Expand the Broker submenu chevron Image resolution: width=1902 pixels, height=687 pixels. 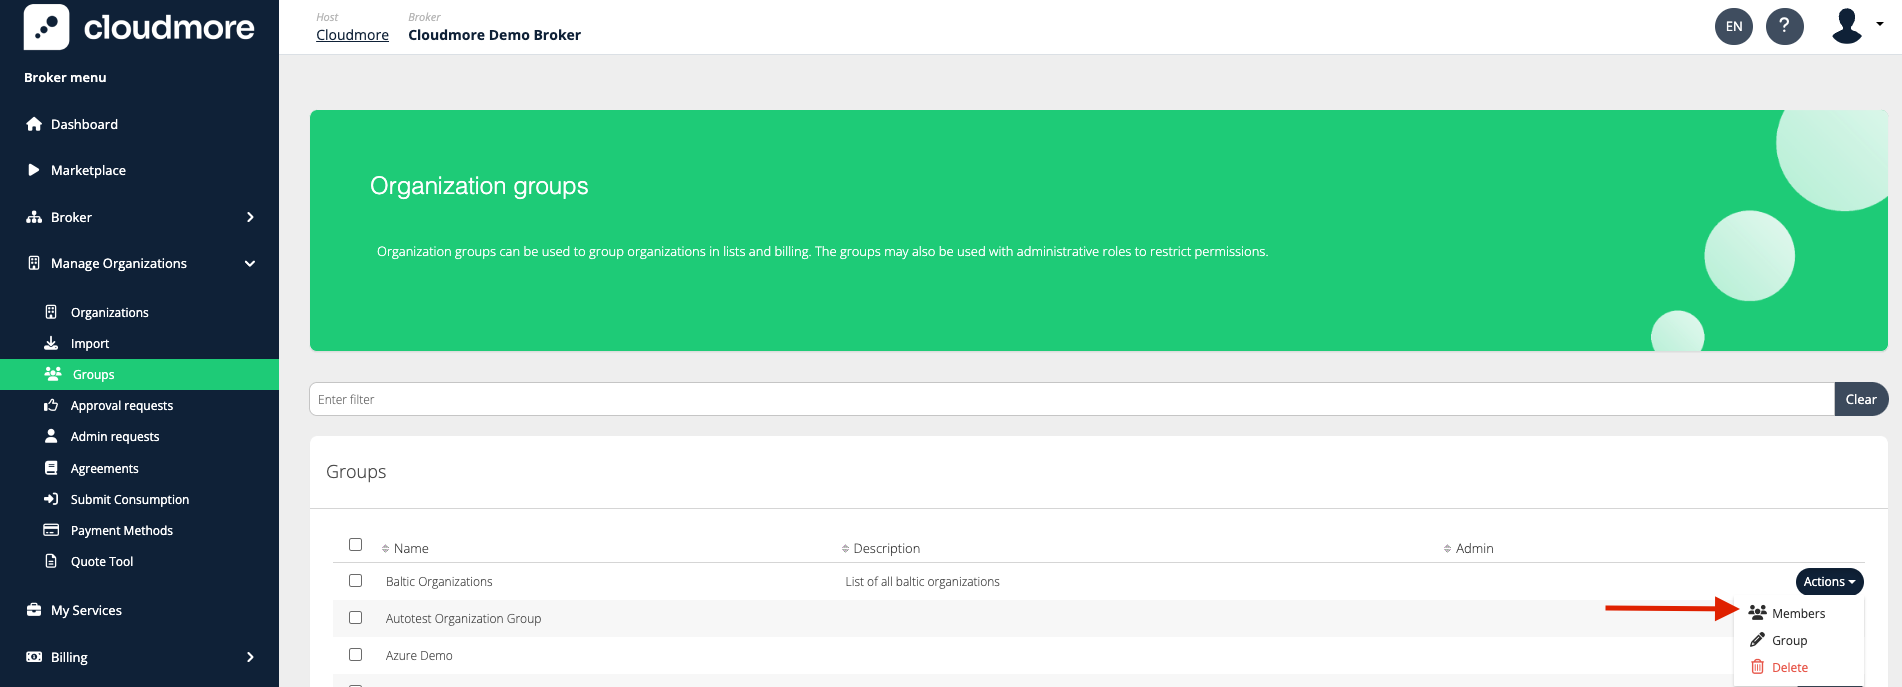point(250,217)
